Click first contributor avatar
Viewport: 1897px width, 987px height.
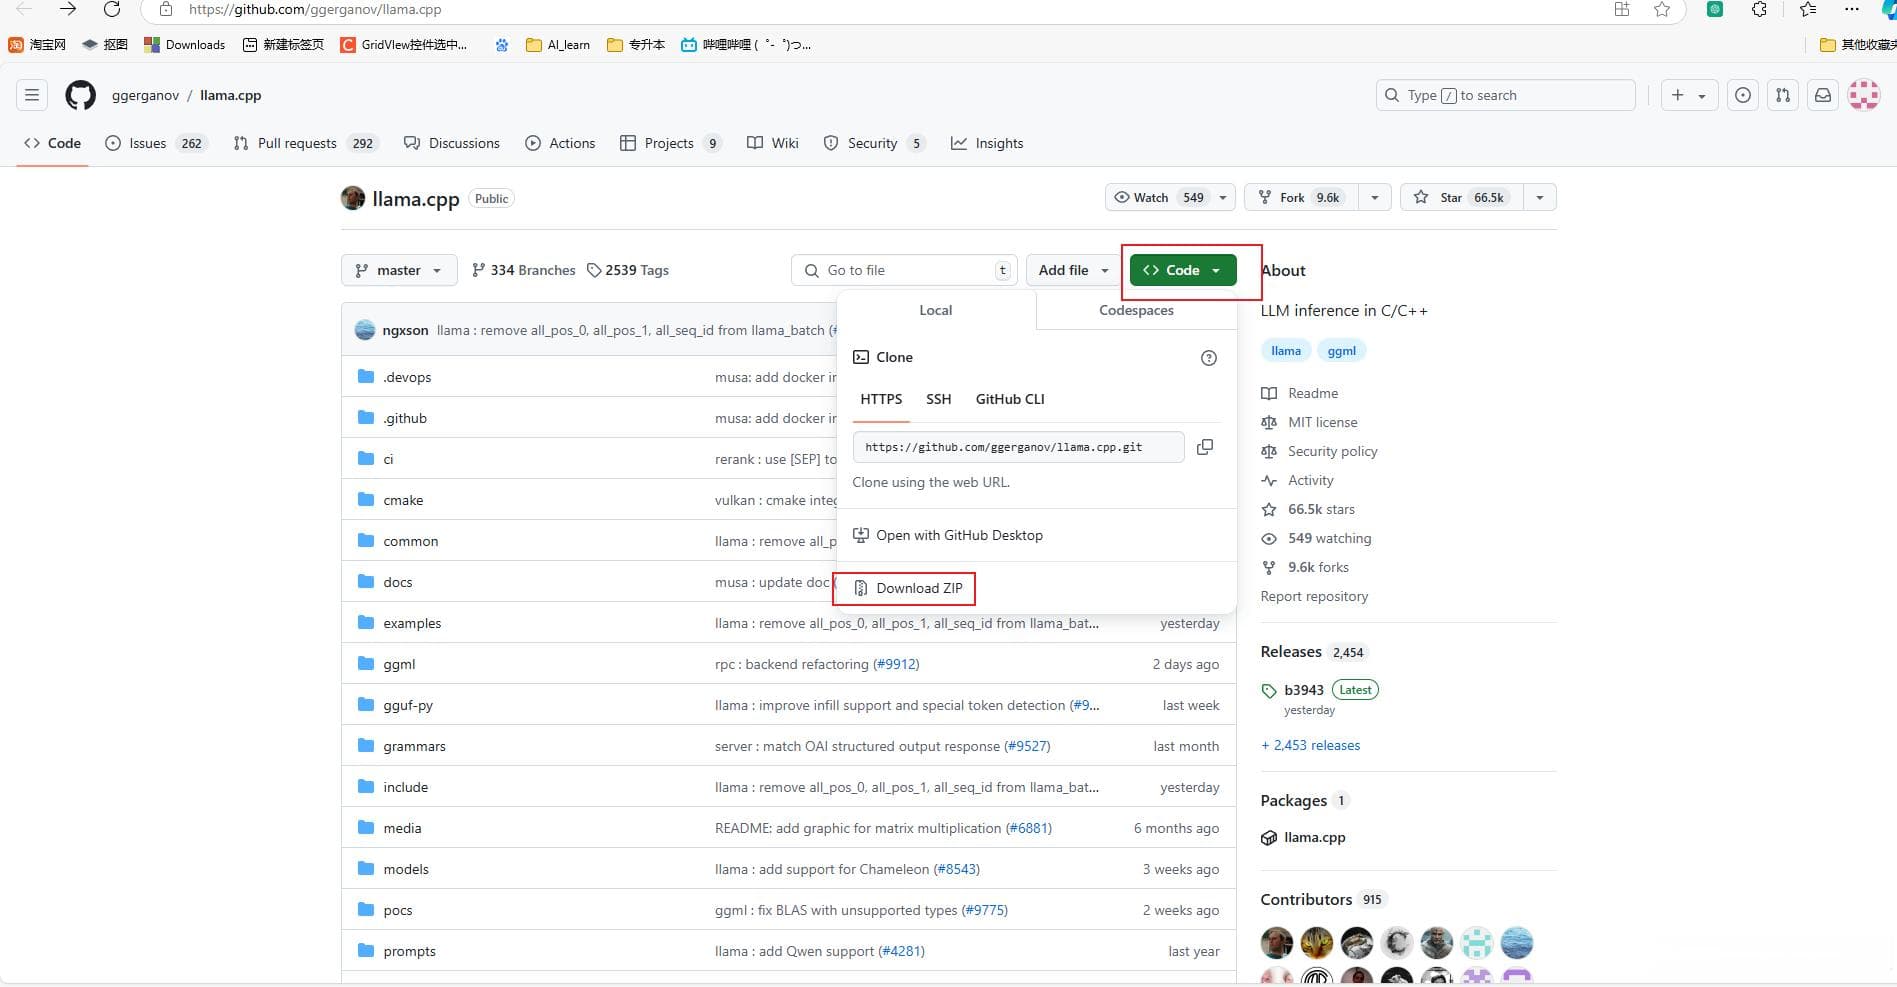[x=1277, y=943]
